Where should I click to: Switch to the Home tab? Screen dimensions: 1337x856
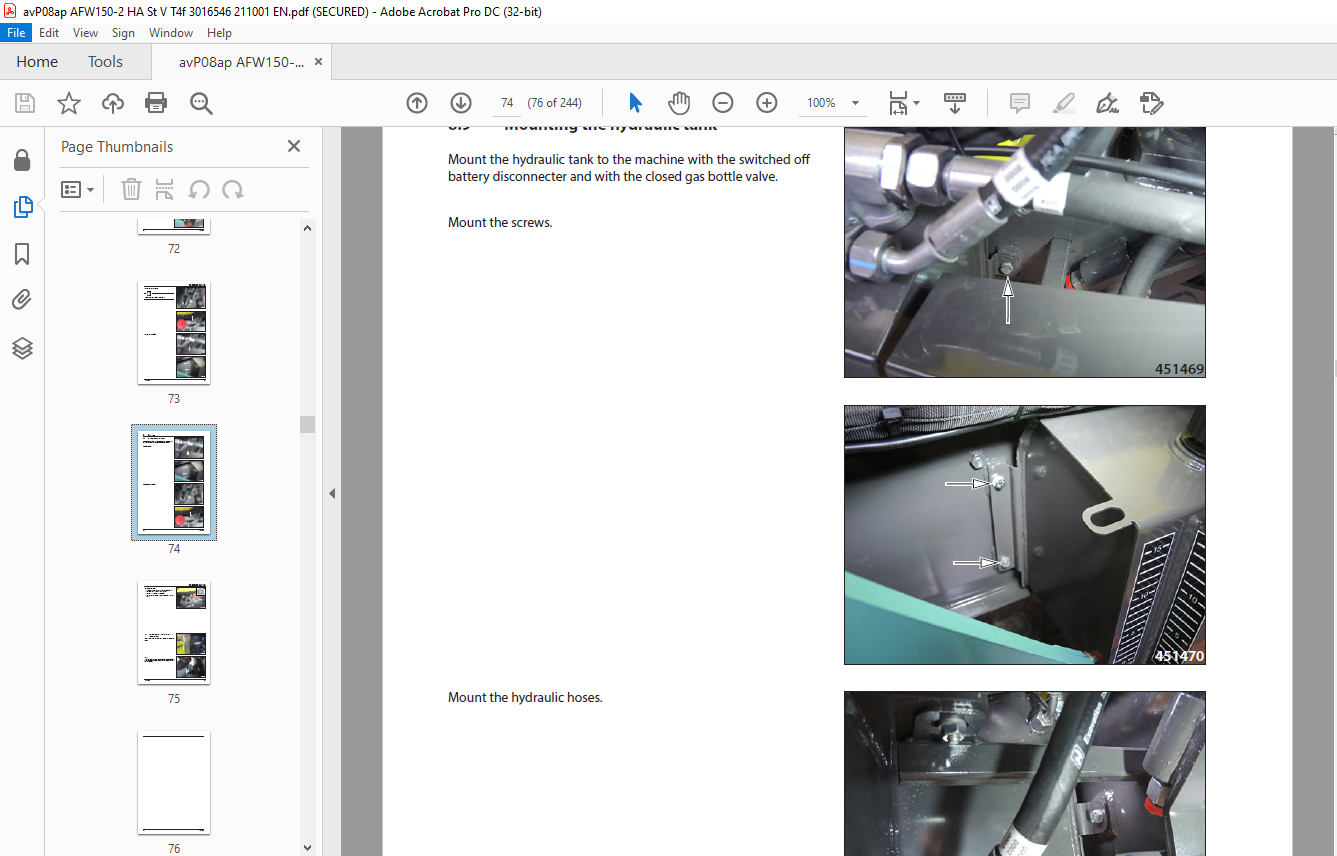tap(37, 62)
